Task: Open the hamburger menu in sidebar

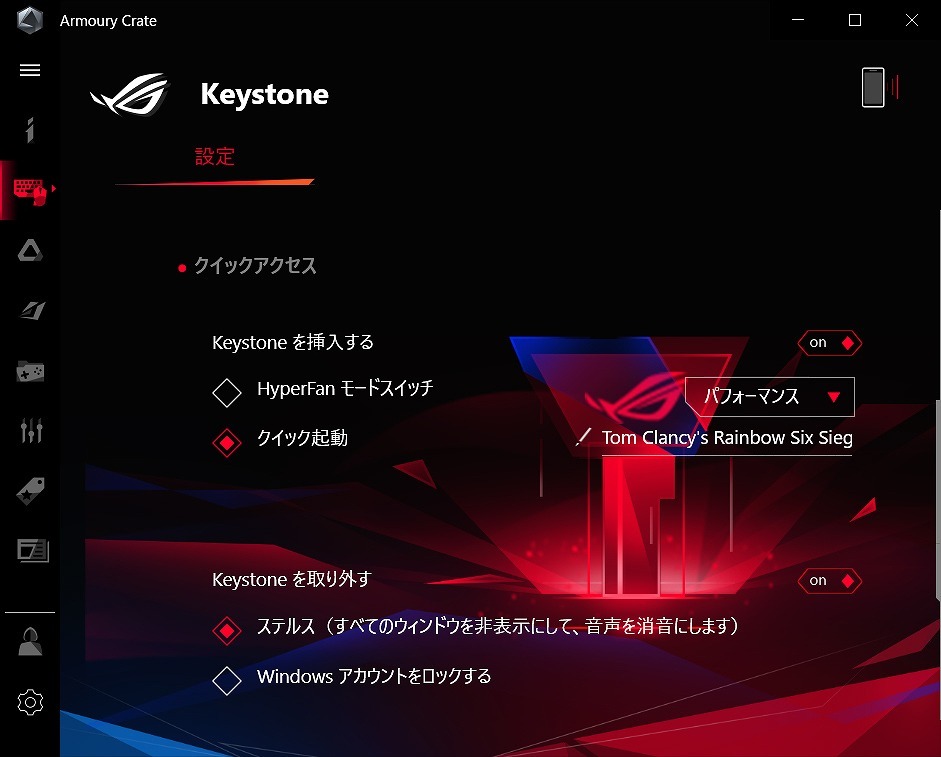Action: coord(30,70)
